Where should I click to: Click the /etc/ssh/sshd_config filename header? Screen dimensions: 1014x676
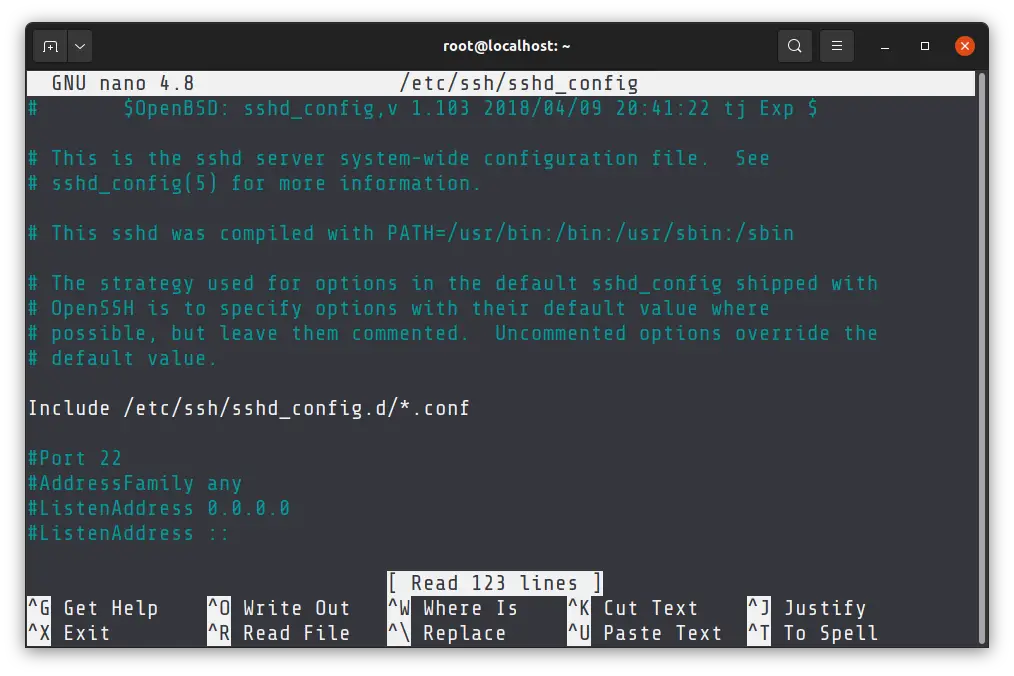(520, 83)
